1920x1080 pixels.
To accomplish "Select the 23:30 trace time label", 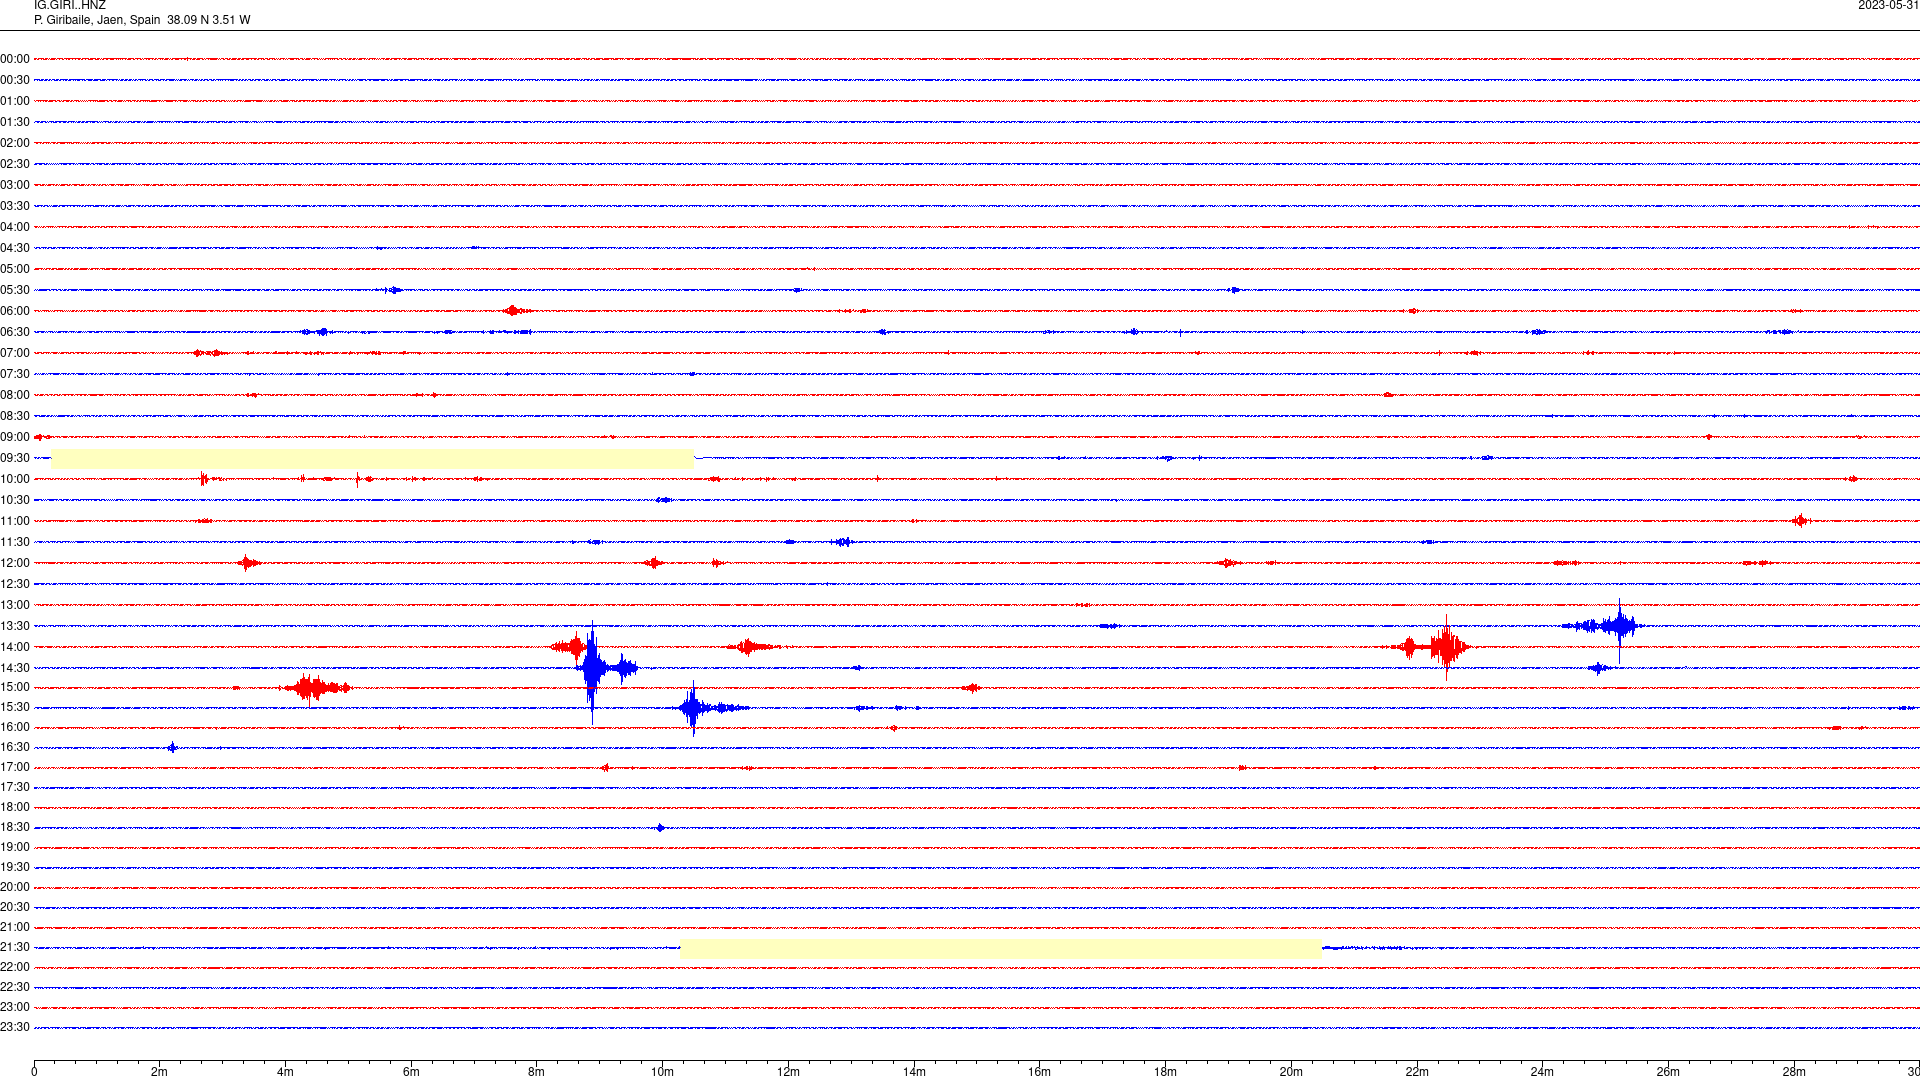I will [x=15, y=1027].
